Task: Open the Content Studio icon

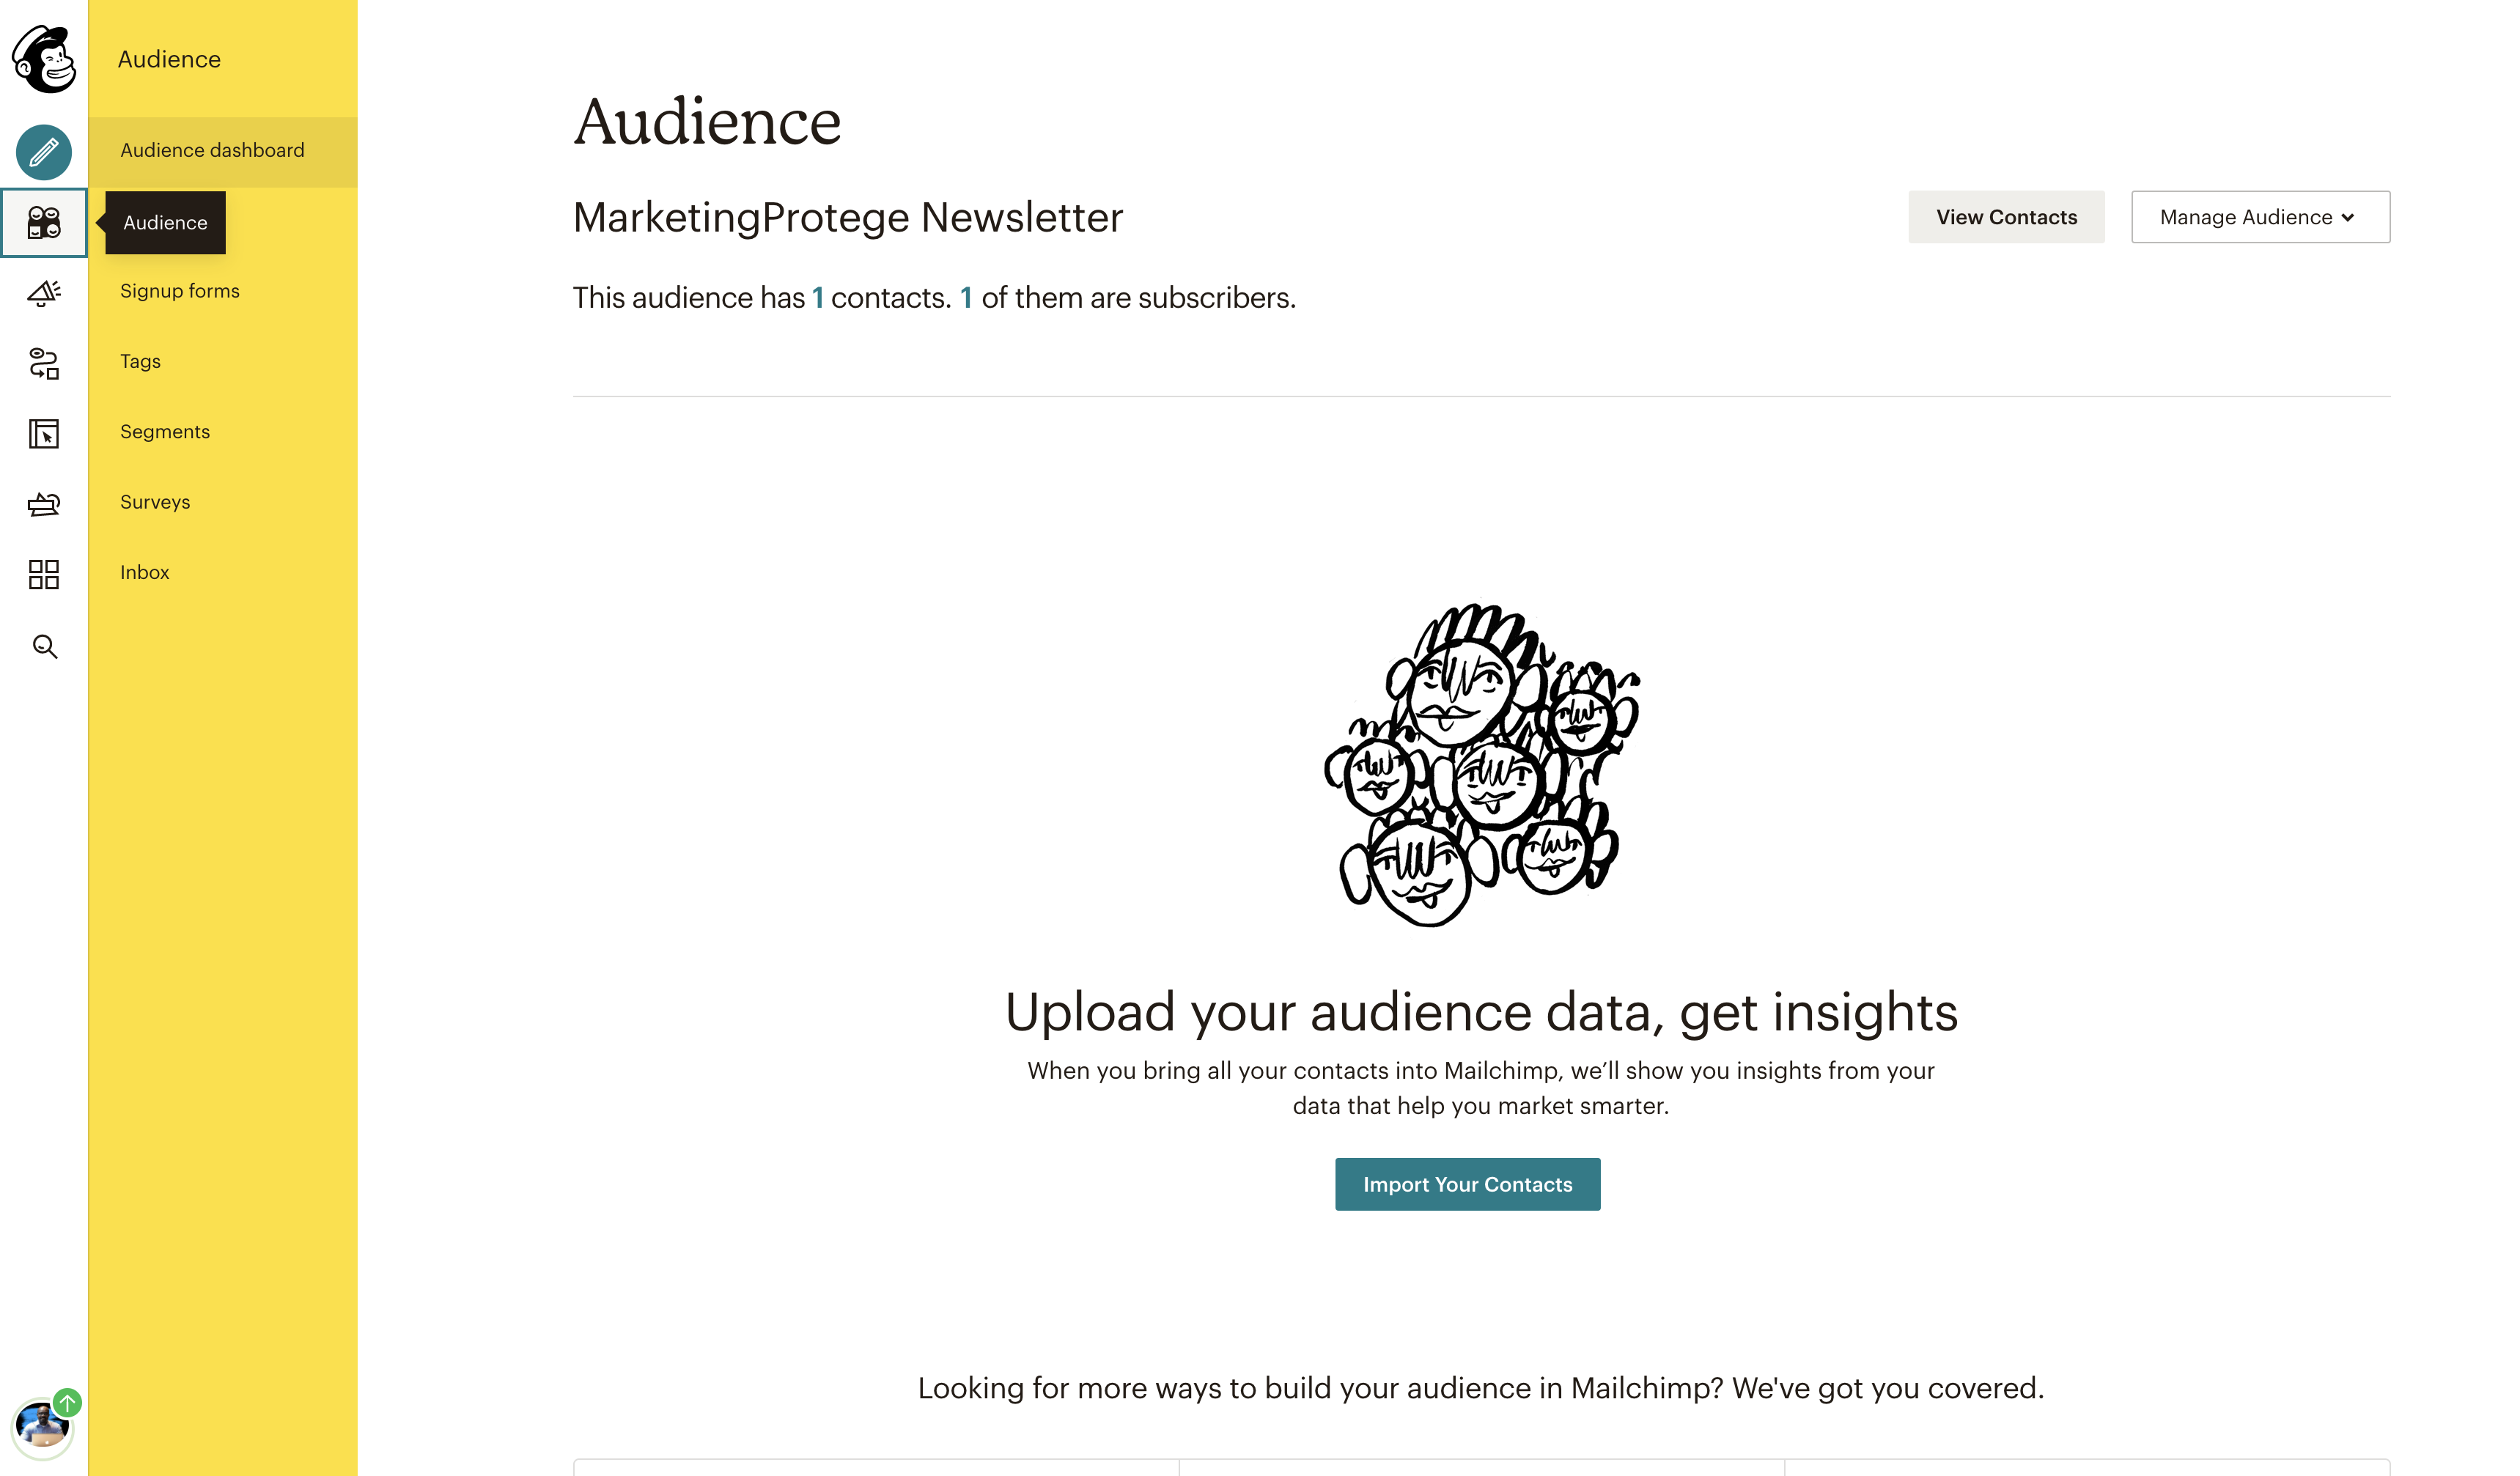Action: click(x=44, y=504)
